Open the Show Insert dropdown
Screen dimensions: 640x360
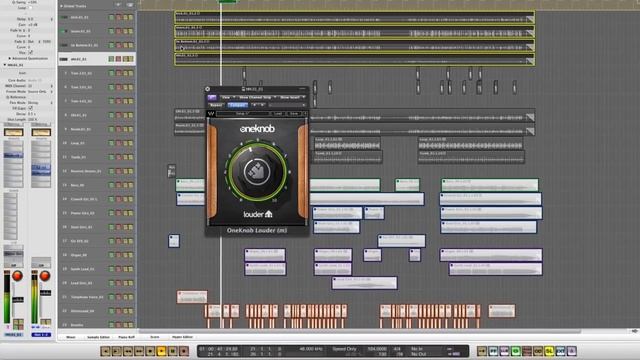(292, 98)
